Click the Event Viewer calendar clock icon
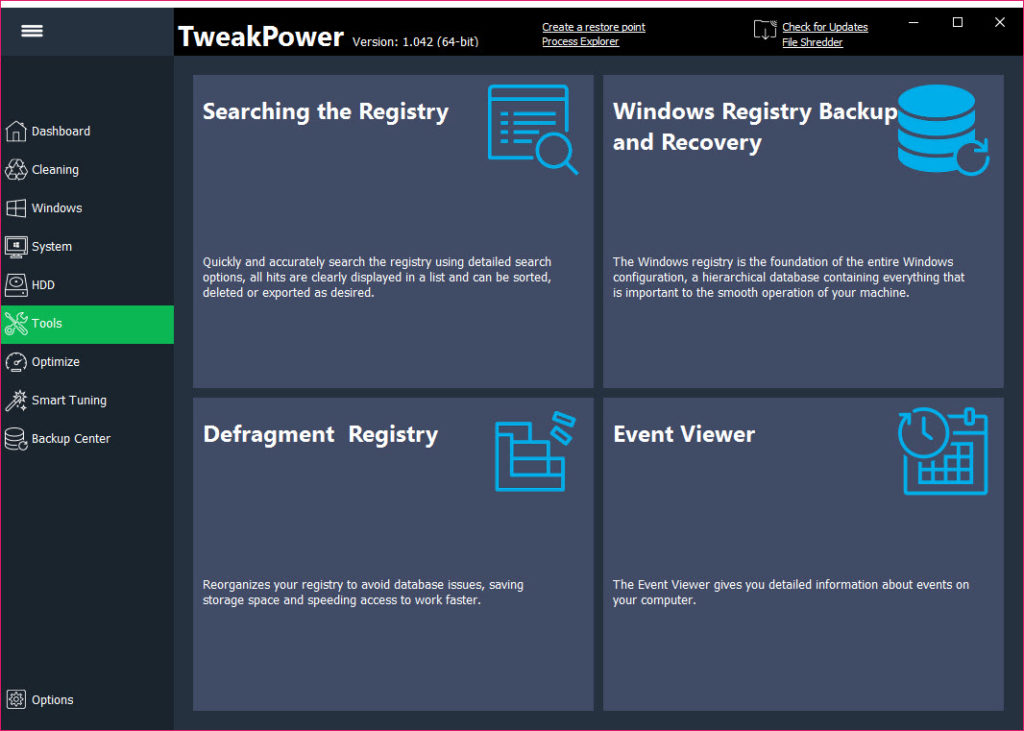The image size is (1024, 731). point(943,451)
